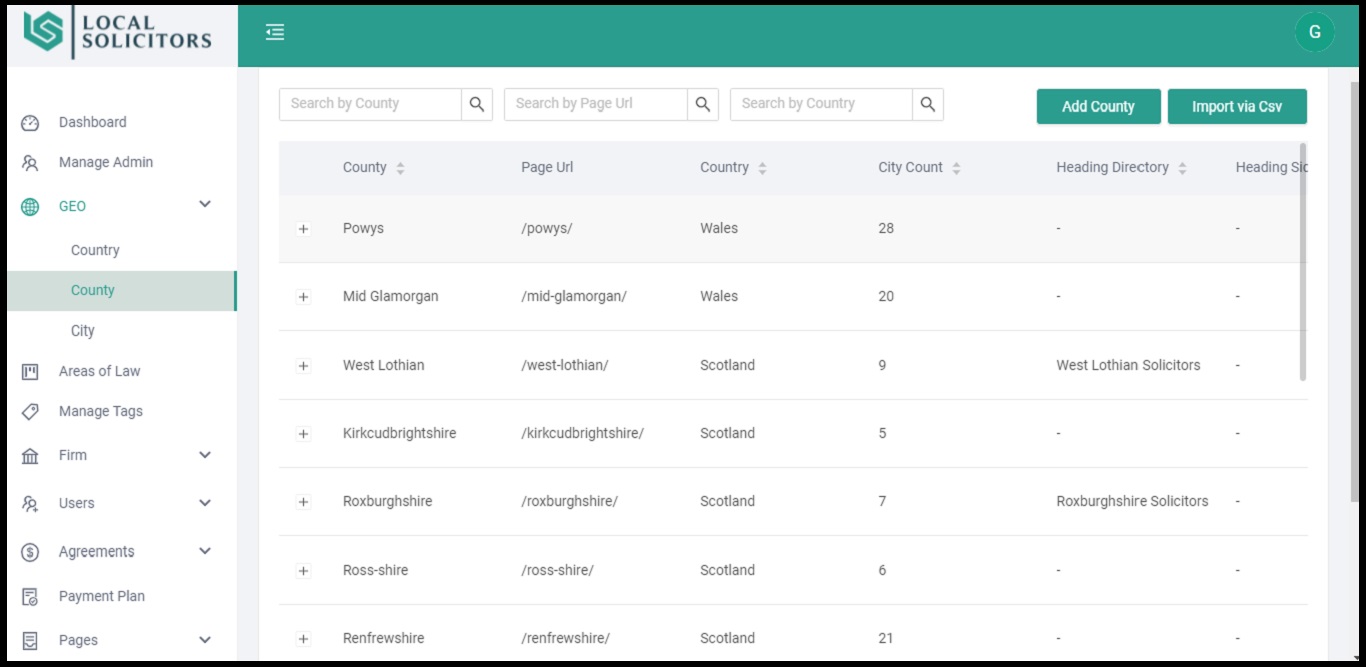
Task: Click city count 21 in Renfrewshire row
Action: pos(886,639)
